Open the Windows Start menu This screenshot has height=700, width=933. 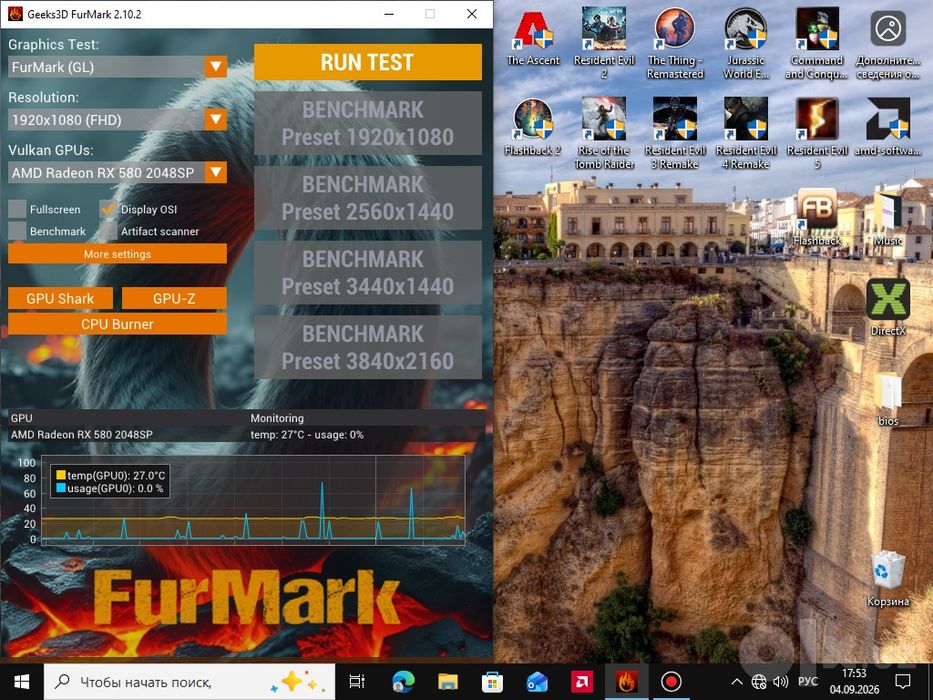click(21, 682)
